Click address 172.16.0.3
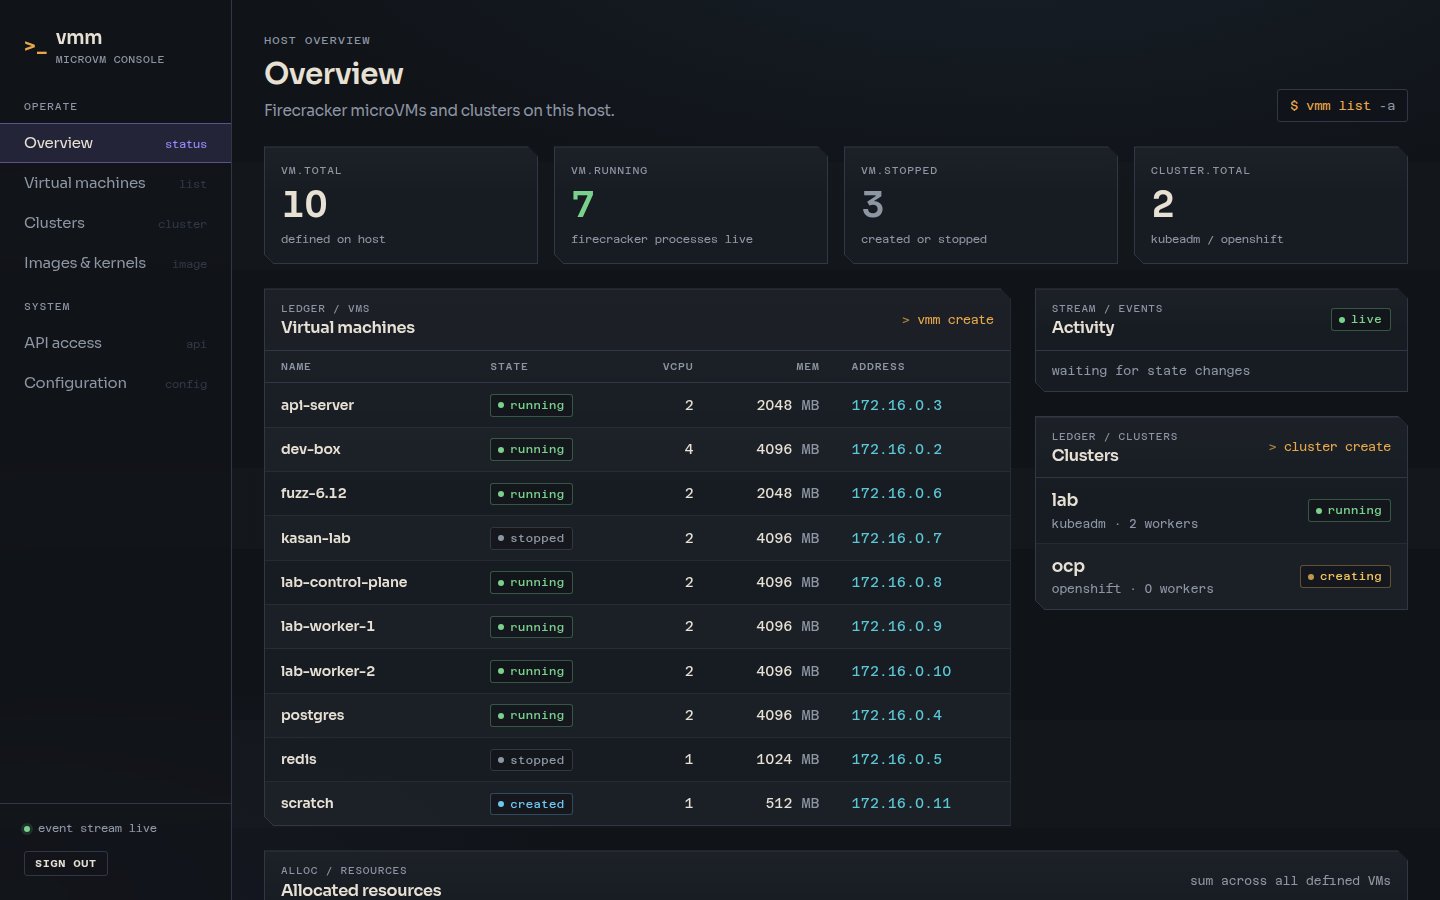The height and width of the screenshot is (900, 1440). tap(896, 405)
